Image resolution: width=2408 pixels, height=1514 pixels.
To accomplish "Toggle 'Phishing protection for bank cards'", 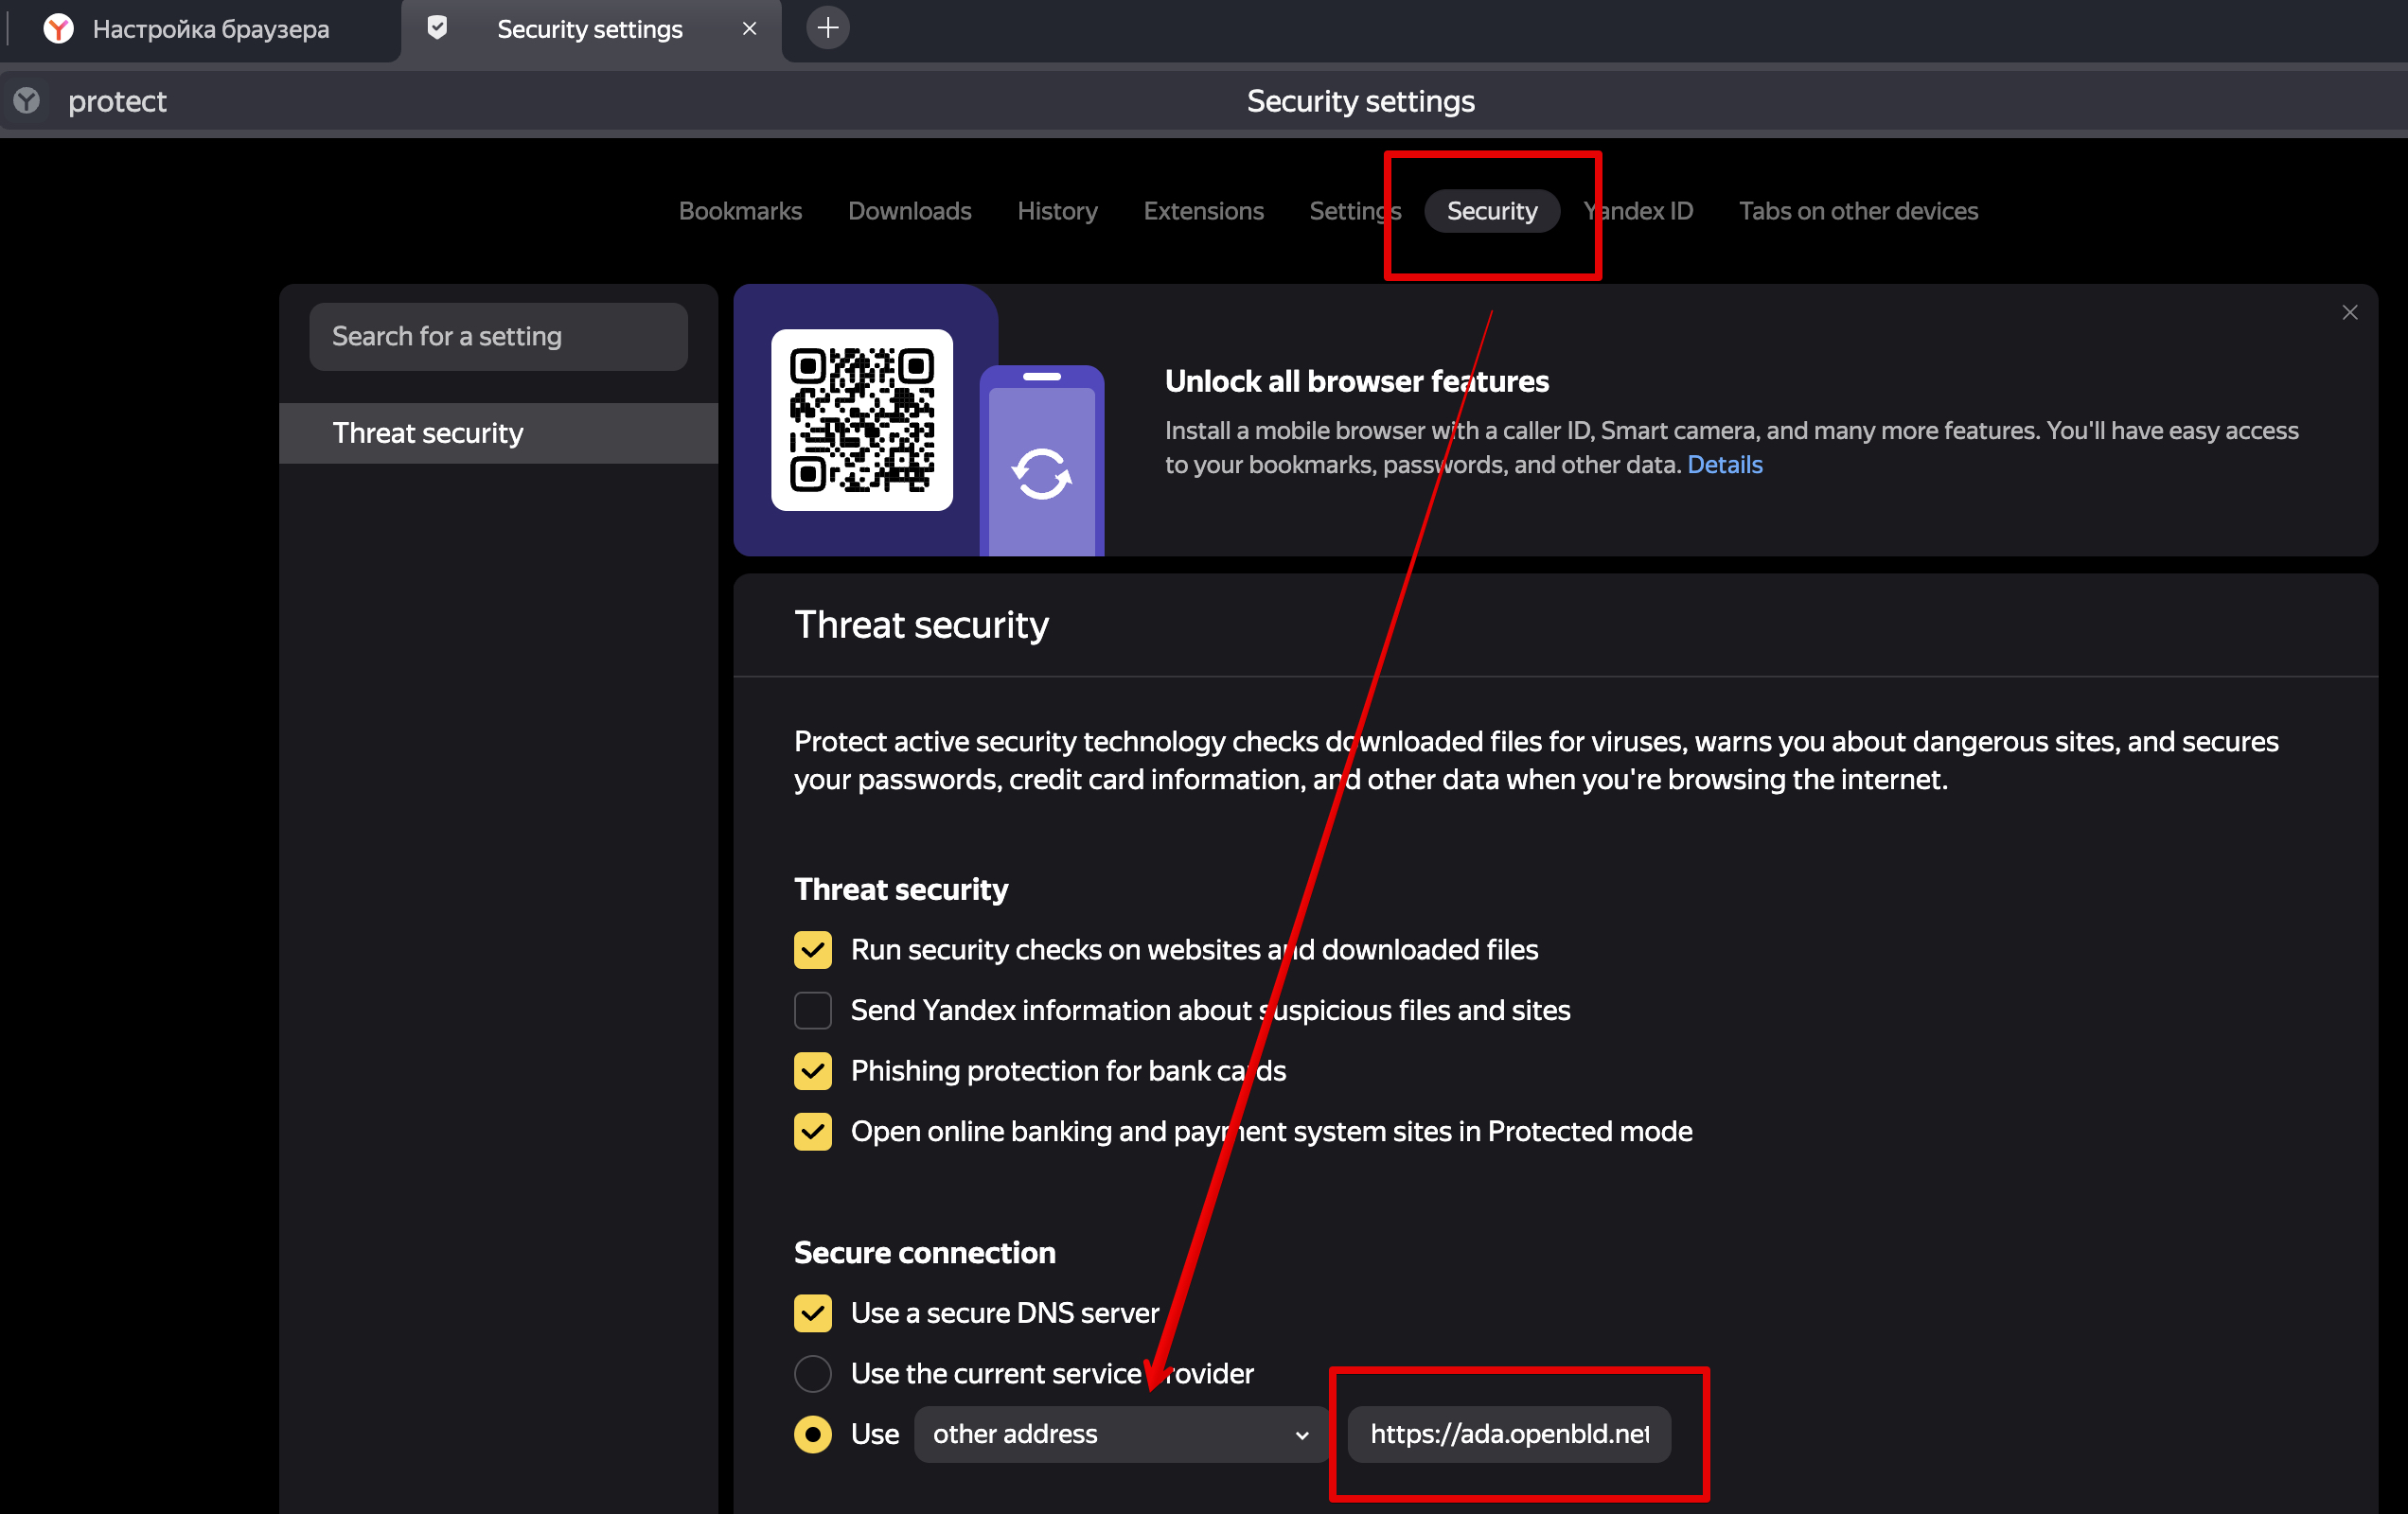I will pyautogui.click(x=809, y=1071).
